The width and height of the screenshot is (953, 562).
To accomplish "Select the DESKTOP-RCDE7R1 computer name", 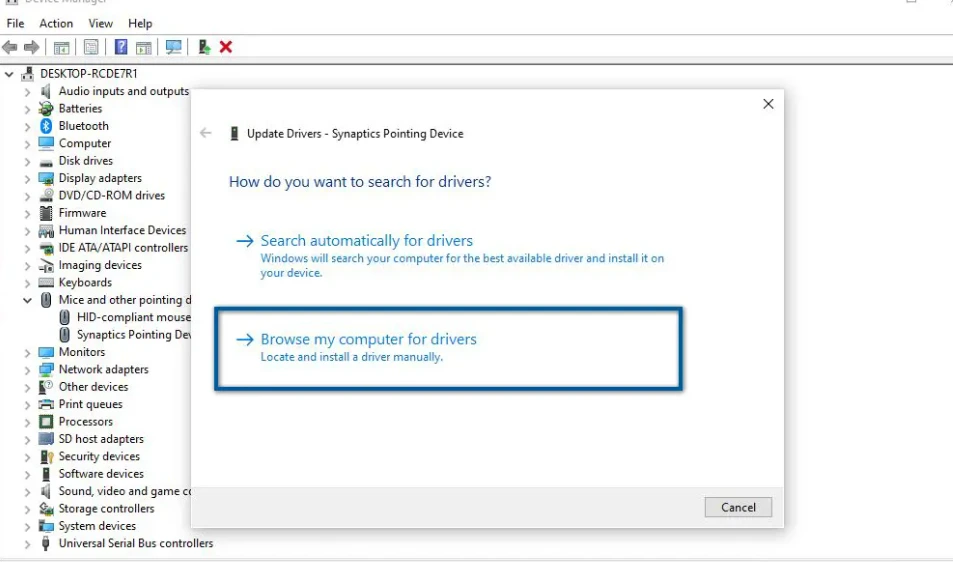I will point(89,74).
